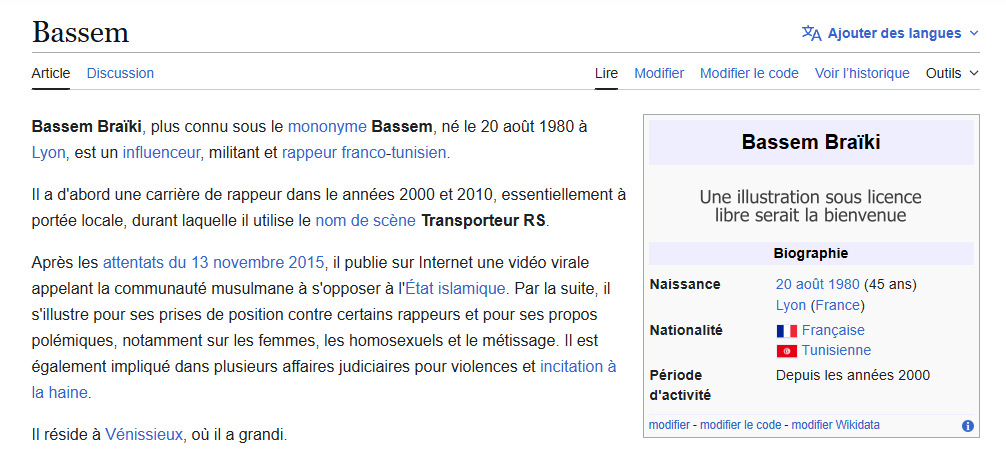Select the Lire tab
This screenshot has width=1006, height=463.
(606, 73)
